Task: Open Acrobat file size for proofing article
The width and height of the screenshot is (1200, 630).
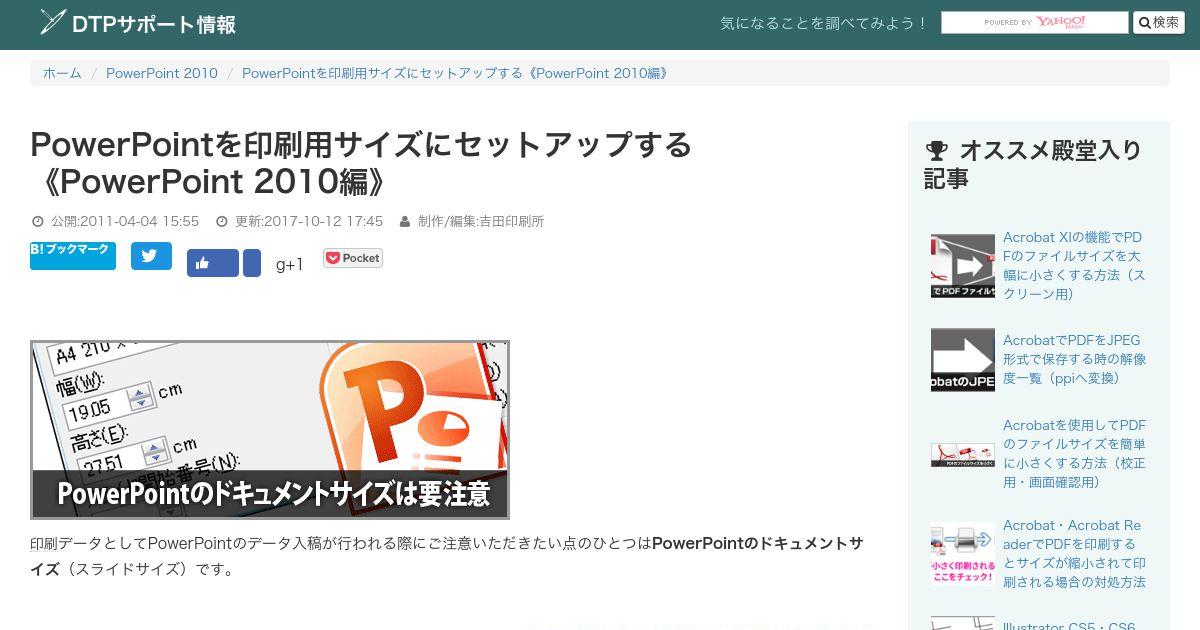Action: tap(1074, 453)
